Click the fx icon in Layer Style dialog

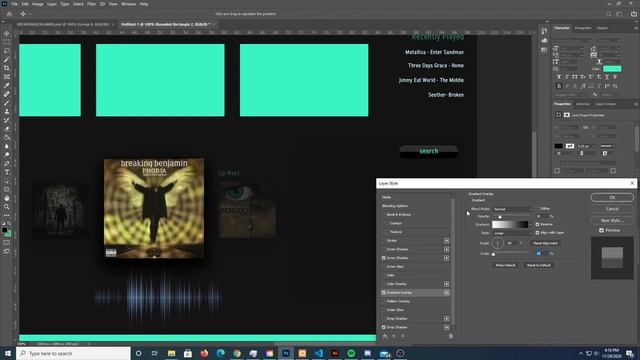click(x=385, y=336)
